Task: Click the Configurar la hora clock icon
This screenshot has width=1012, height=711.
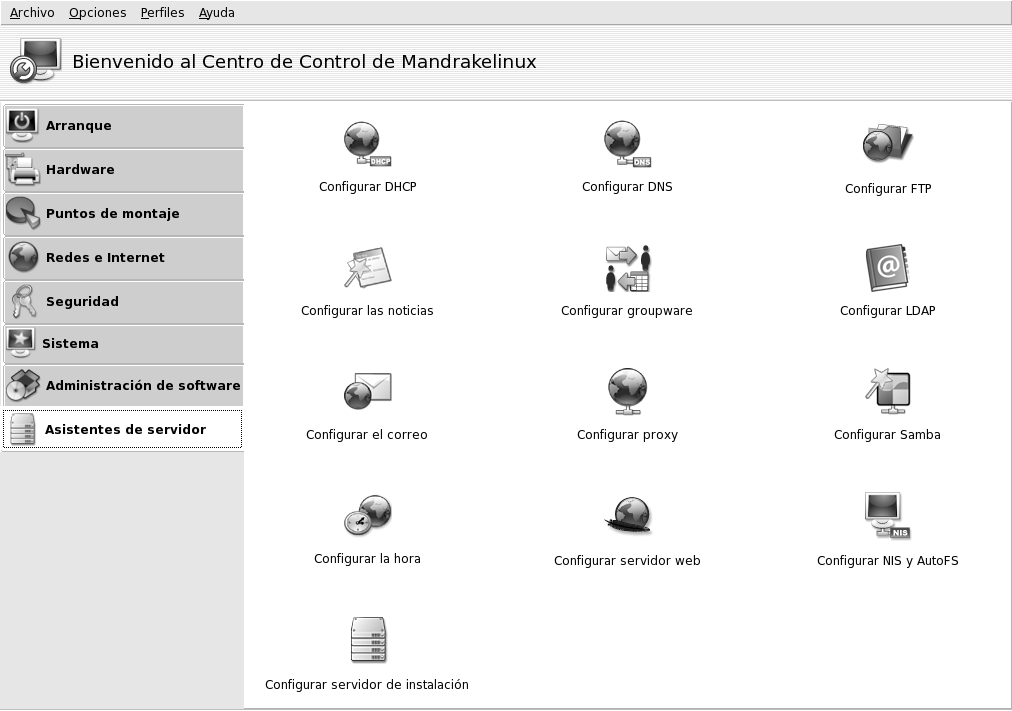Action: (367, 515)
